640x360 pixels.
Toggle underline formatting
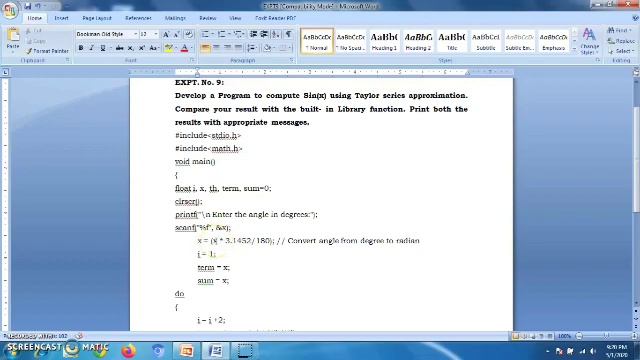click(x=103, y=48)
